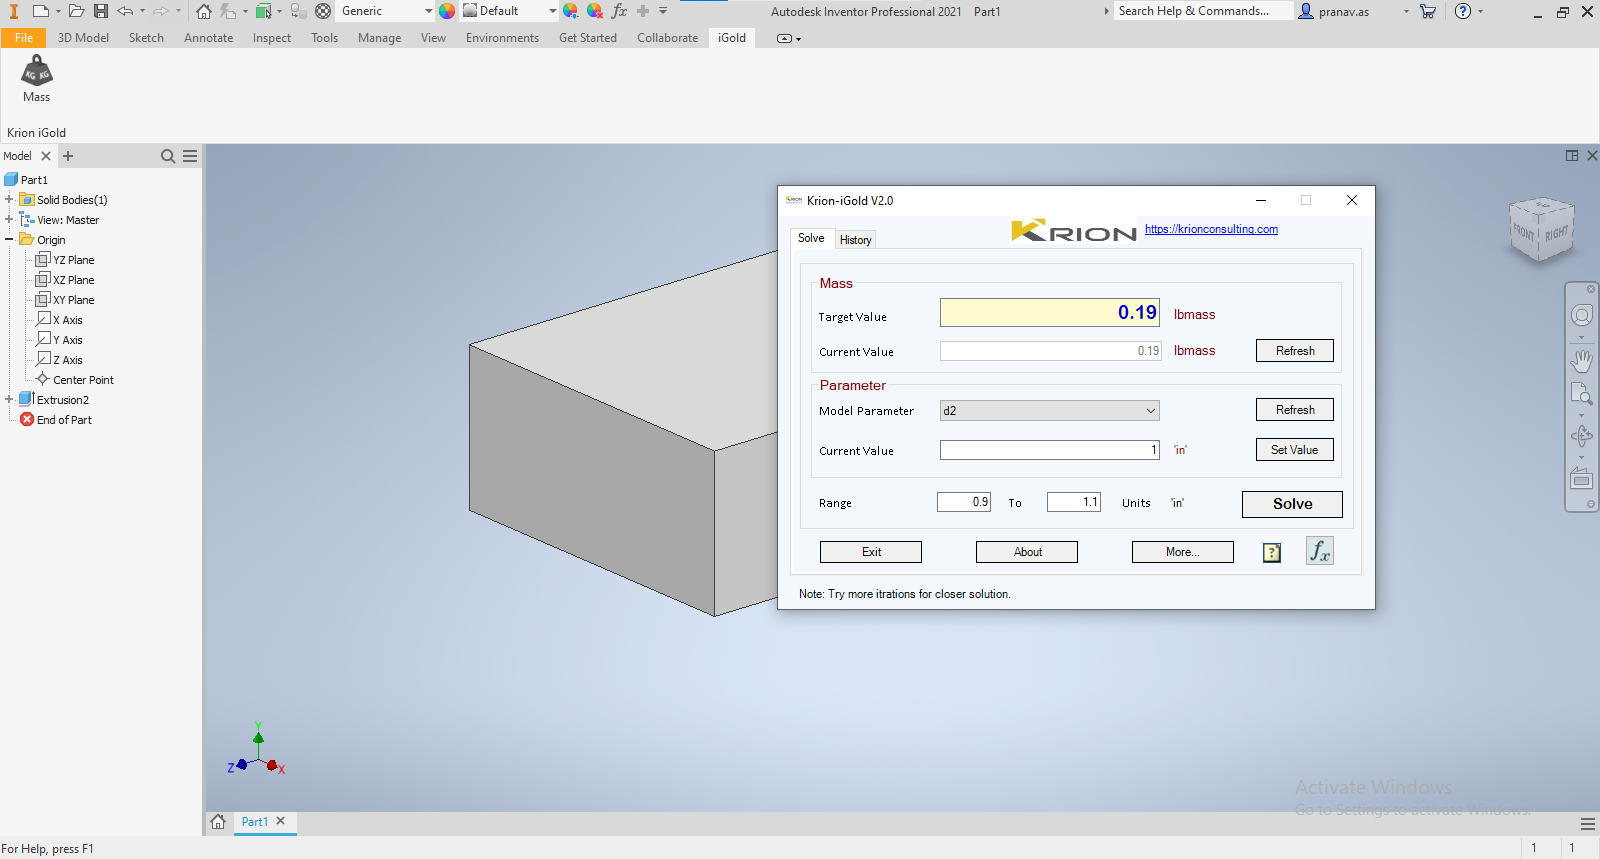Image resolution: width=1600 pixels, height=859 pixels.
Task: Select the Solve tab in iGold dialog
Action: point(811,238)
